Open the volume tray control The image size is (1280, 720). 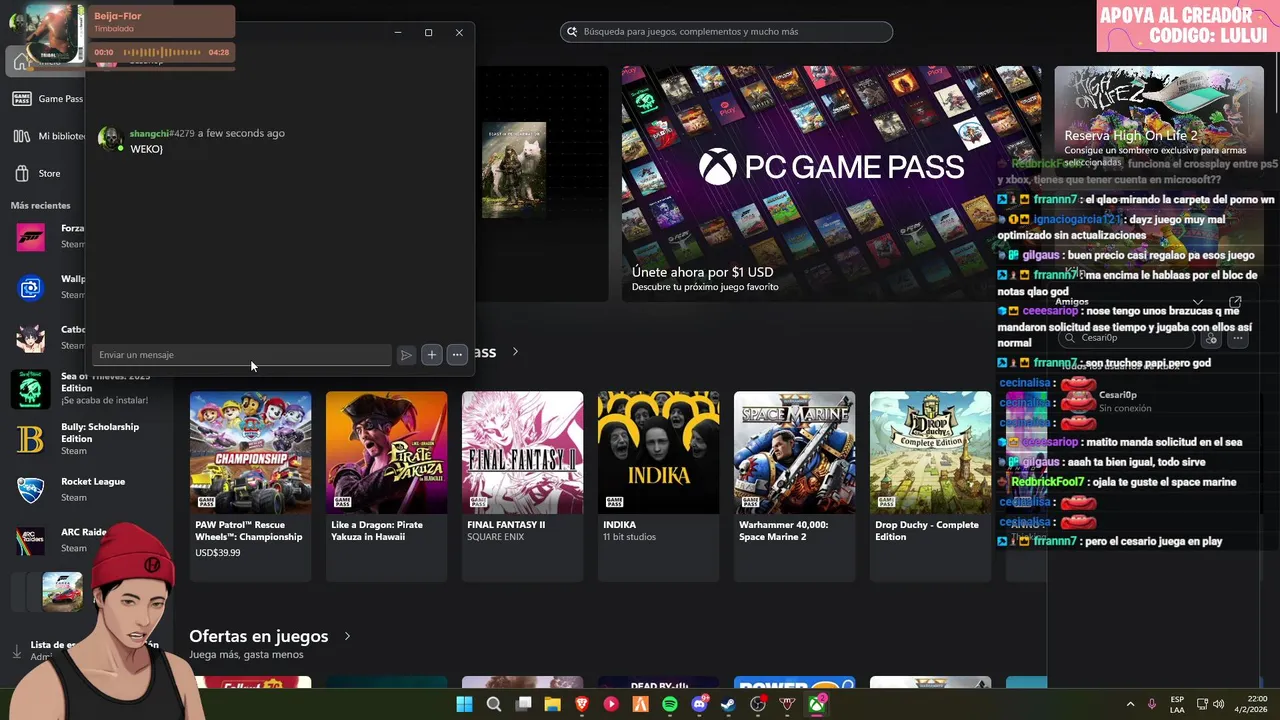coord(1218,704)
